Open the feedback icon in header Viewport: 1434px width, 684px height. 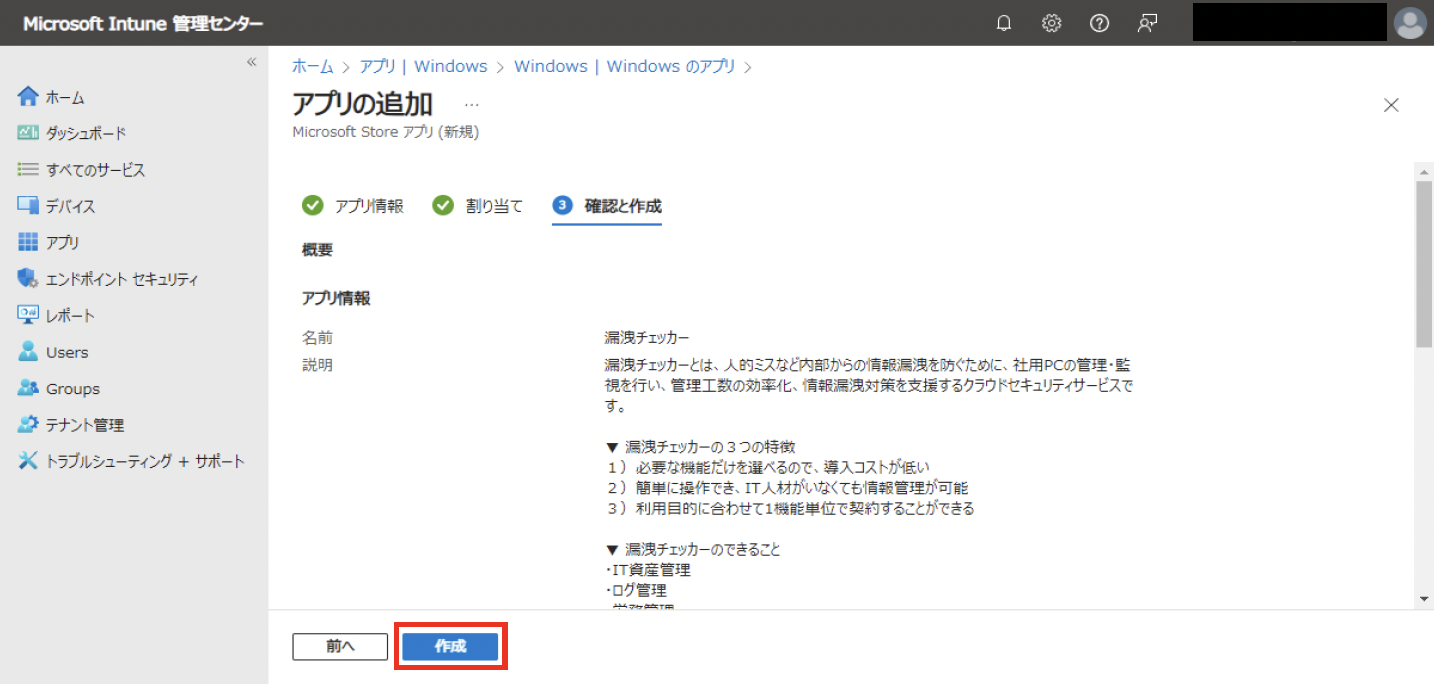coord(1148,24)
